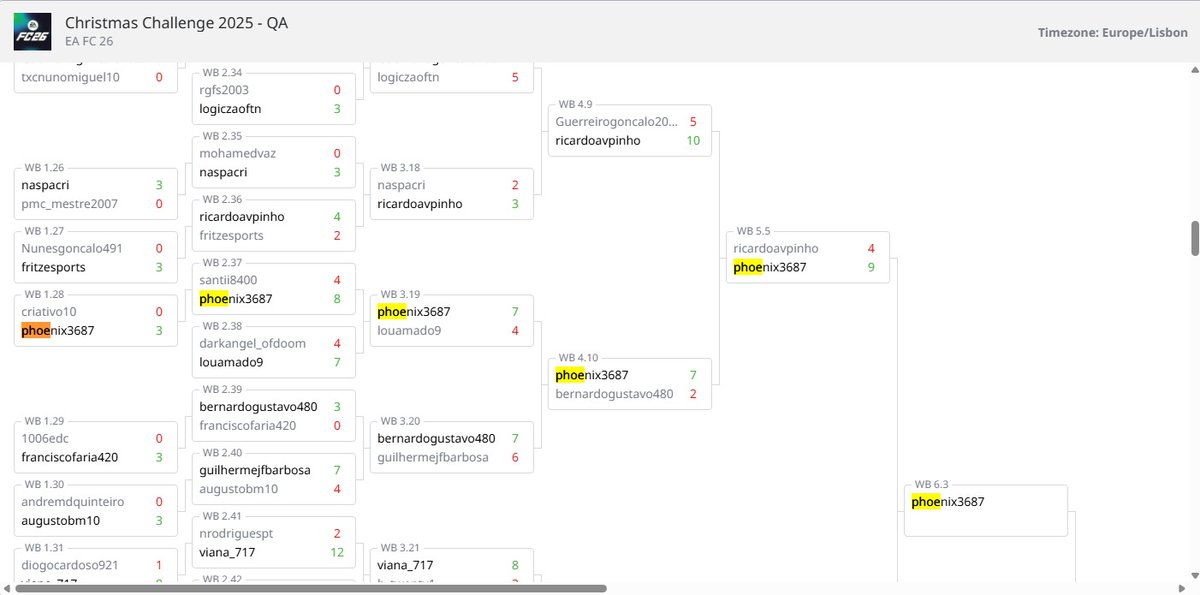Click the EA FC 26 subtitle
This screenshot has width=1200, height=595.
click(x=89, y=41)
